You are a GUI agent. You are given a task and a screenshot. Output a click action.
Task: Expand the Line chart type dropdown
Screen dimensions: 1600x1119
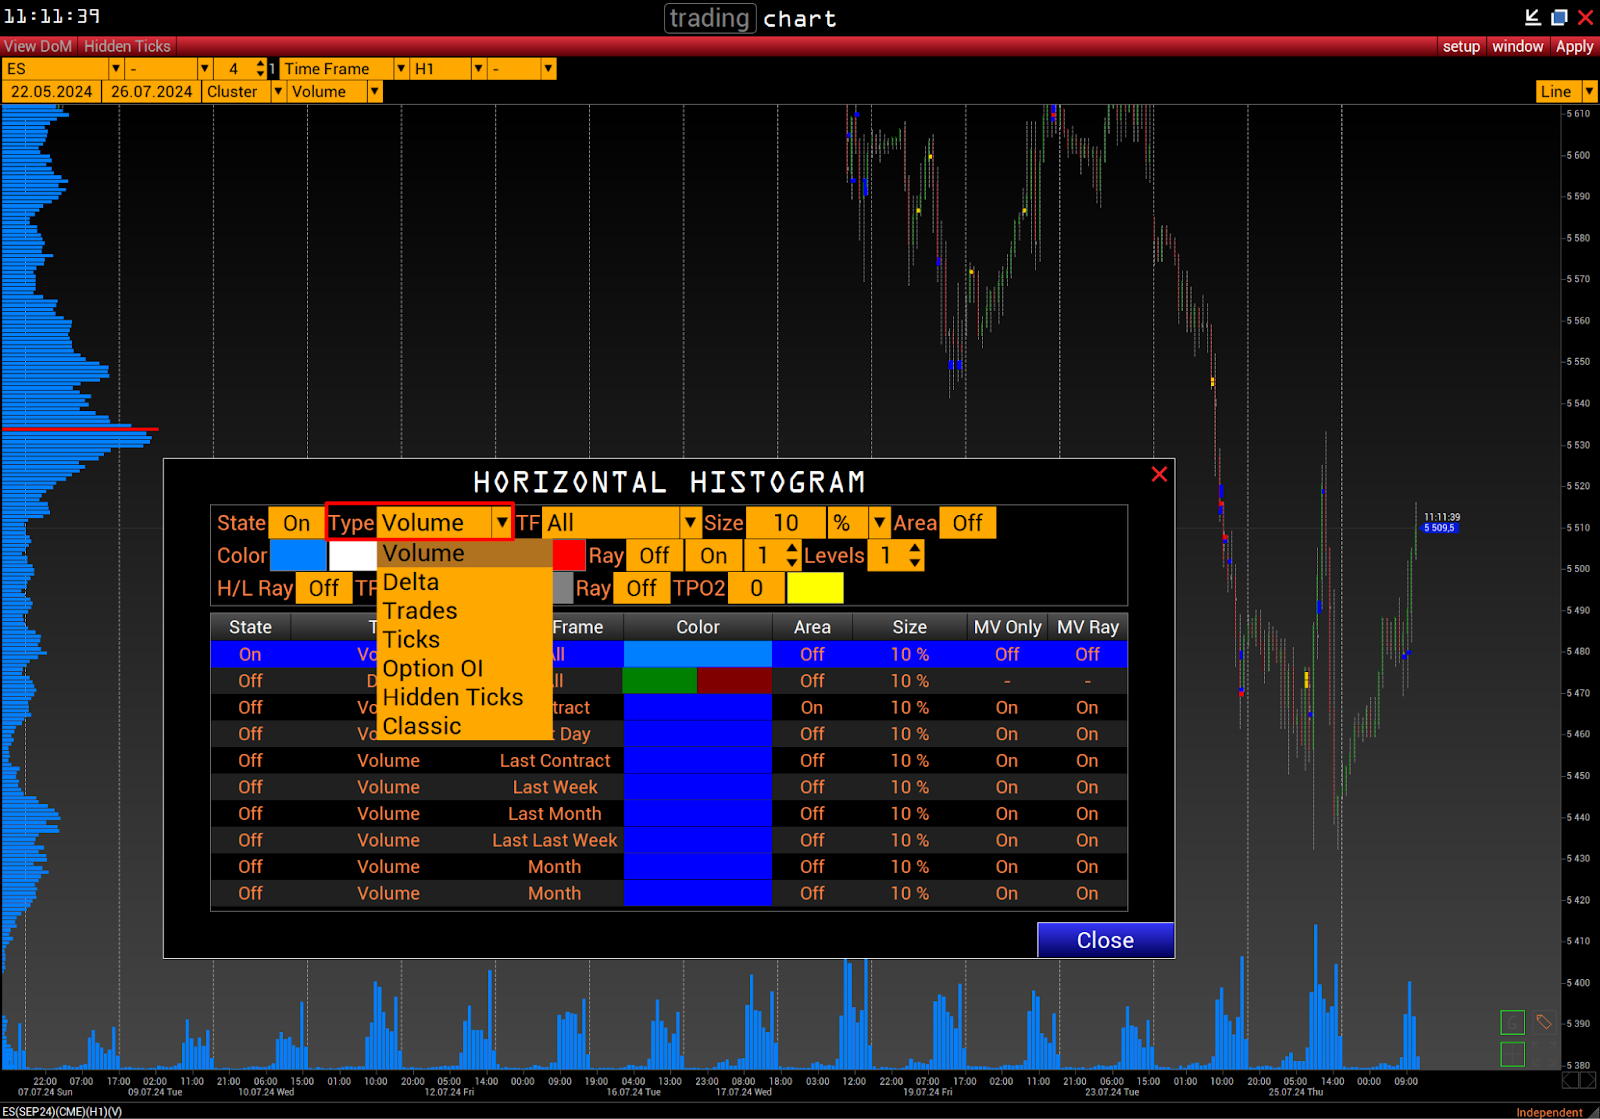point(1589,92)
